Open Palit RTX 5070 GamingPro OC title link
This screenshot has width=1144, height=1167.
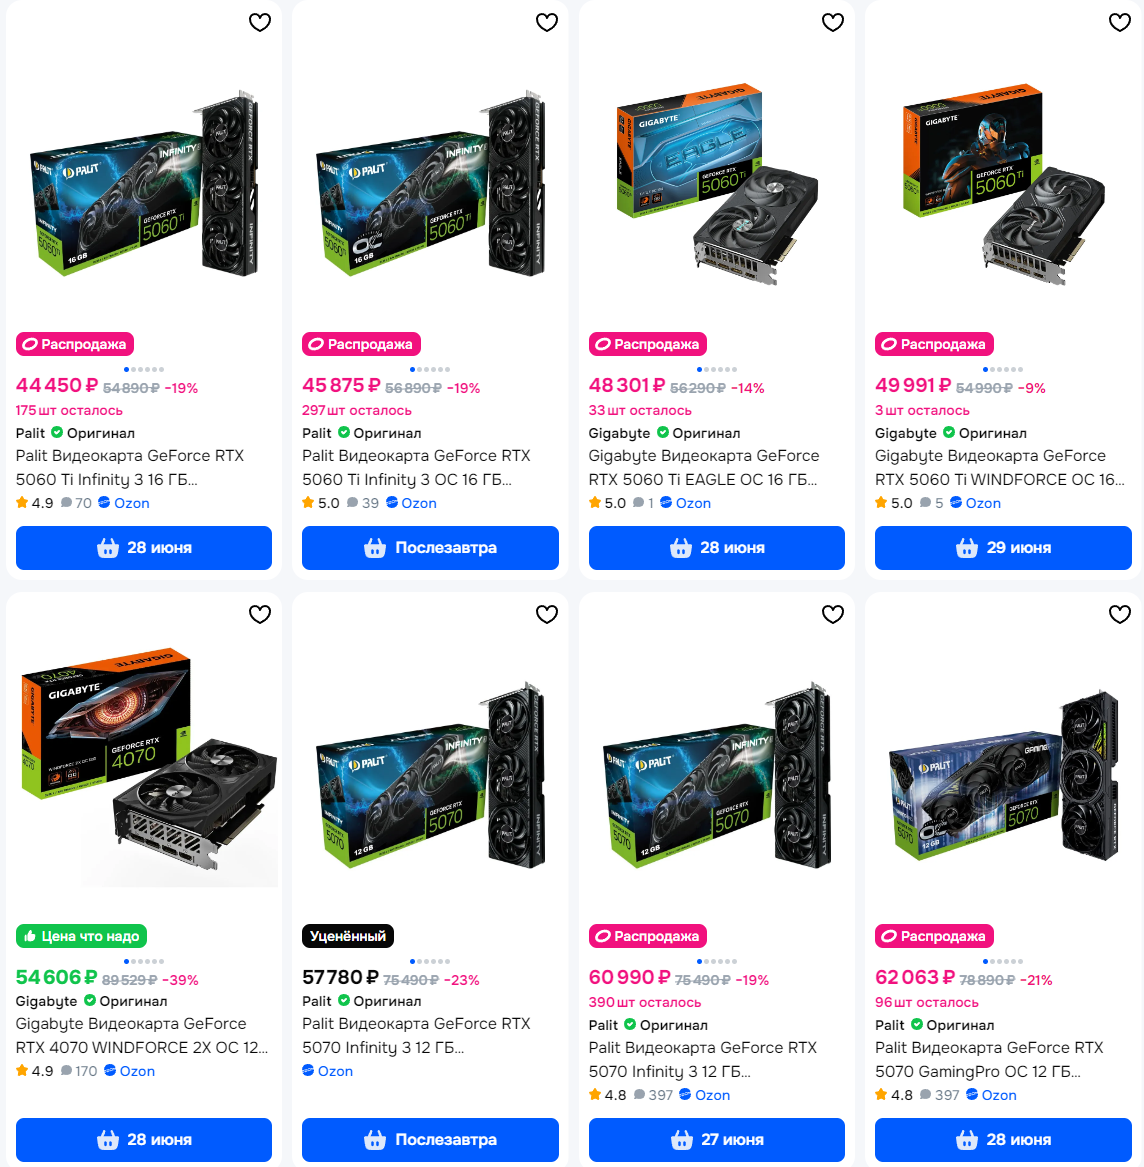pos(989,1059)
